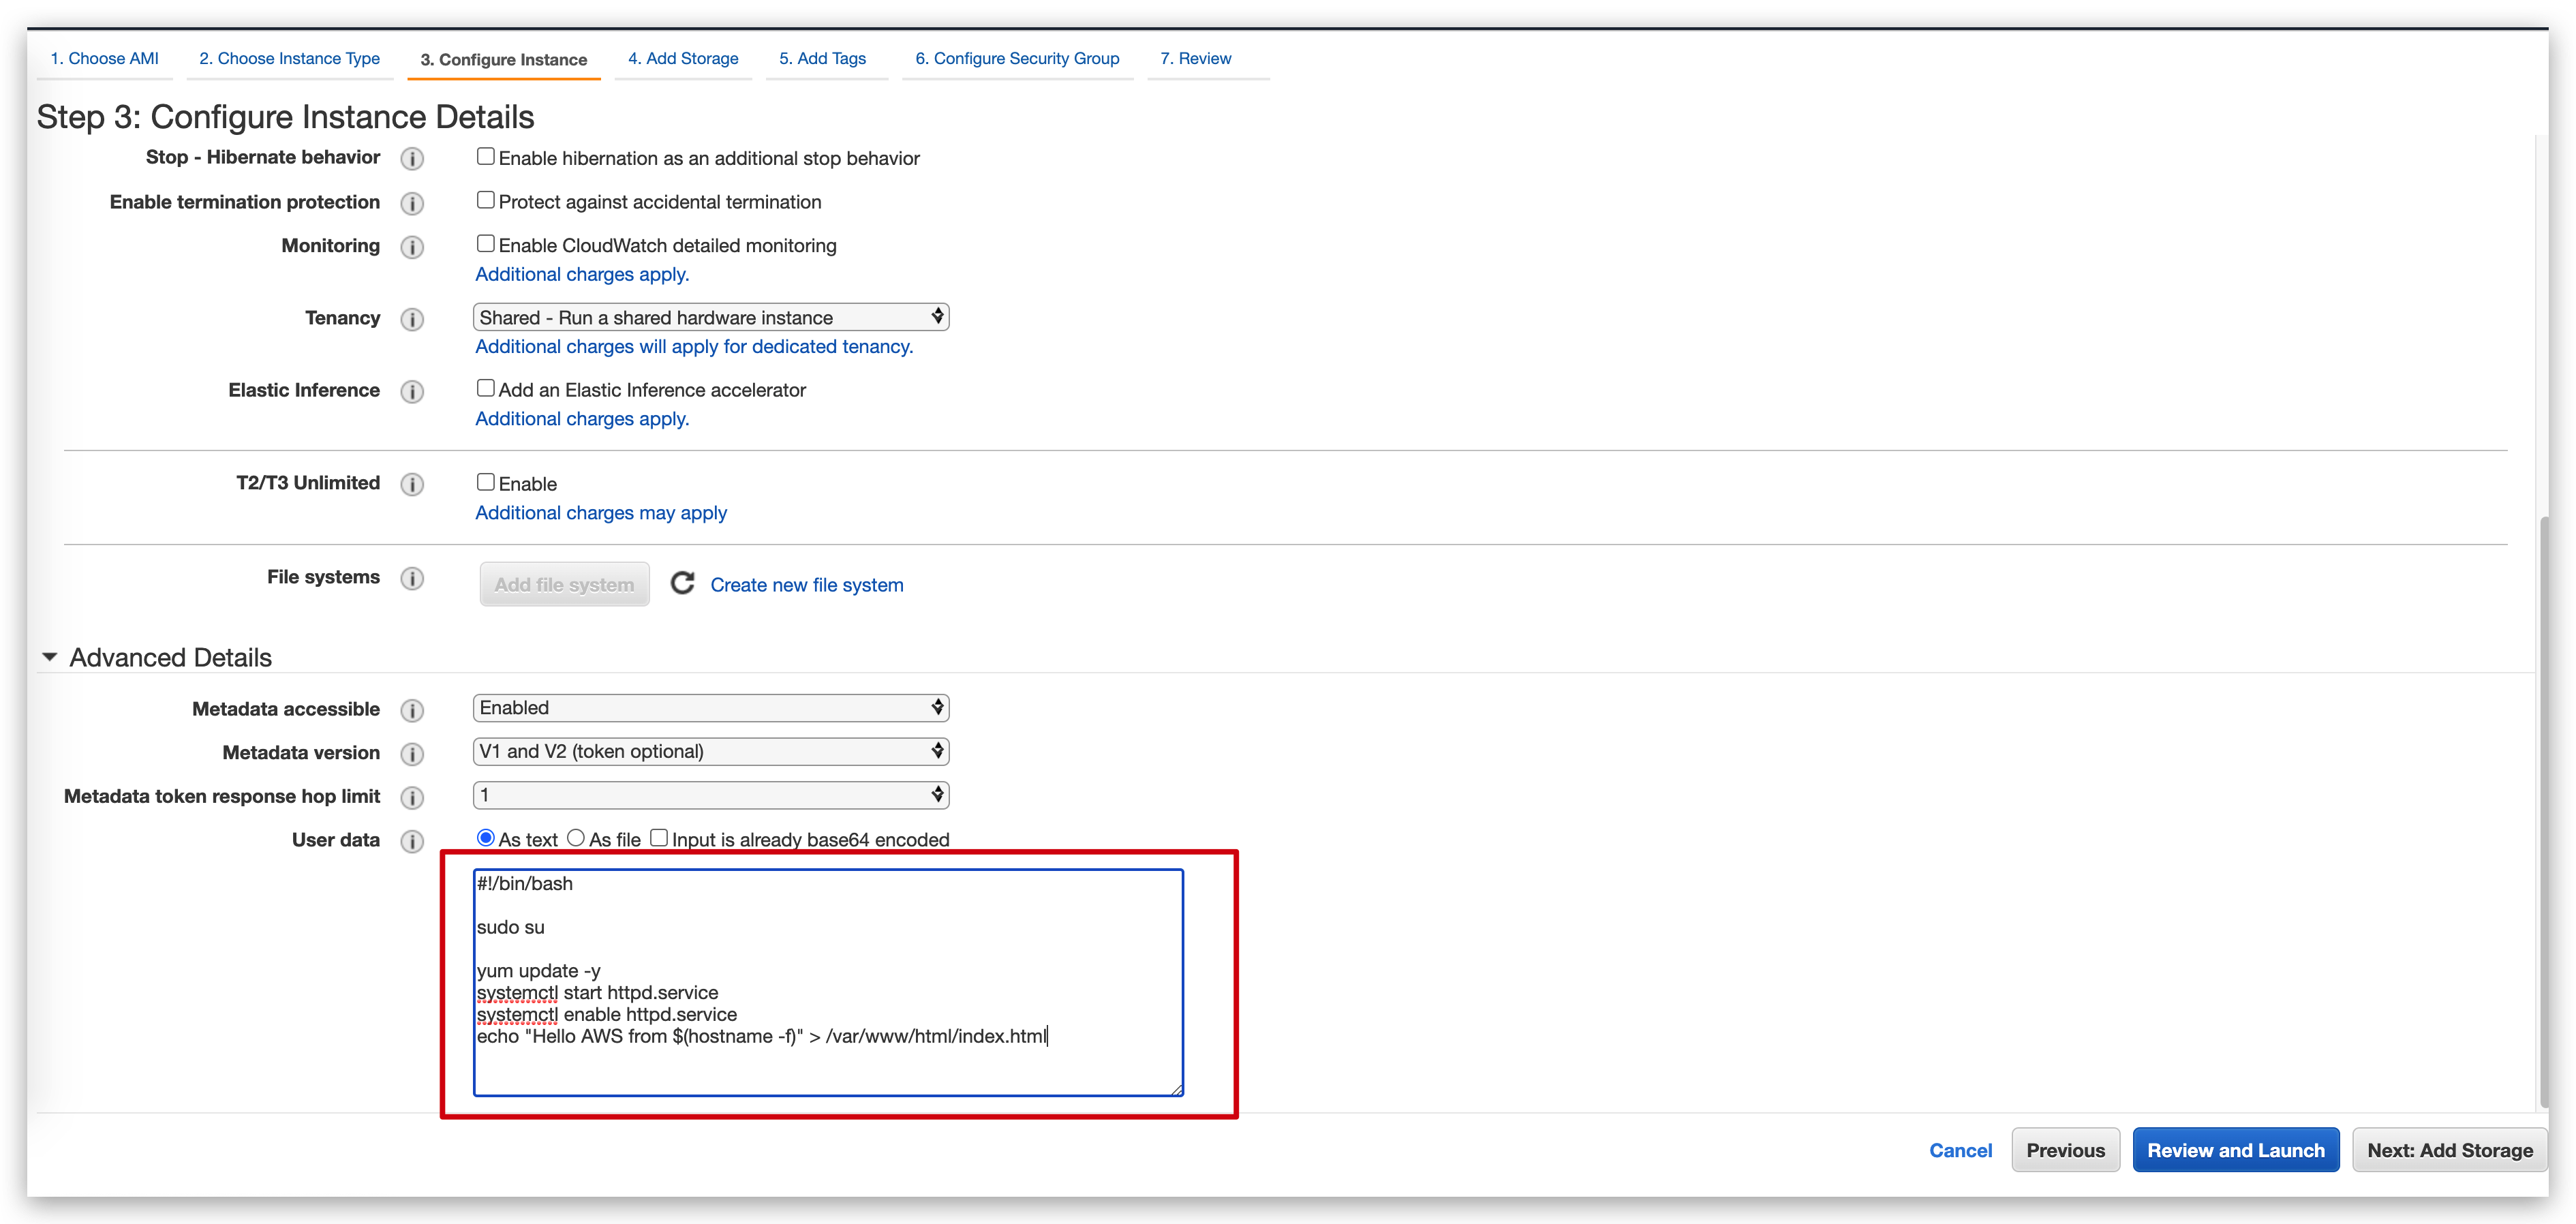The width and height of the screenshot is (2576, 1224).
Task: Click info icon next to Elastic Inference
Action: tap(412, 391)
